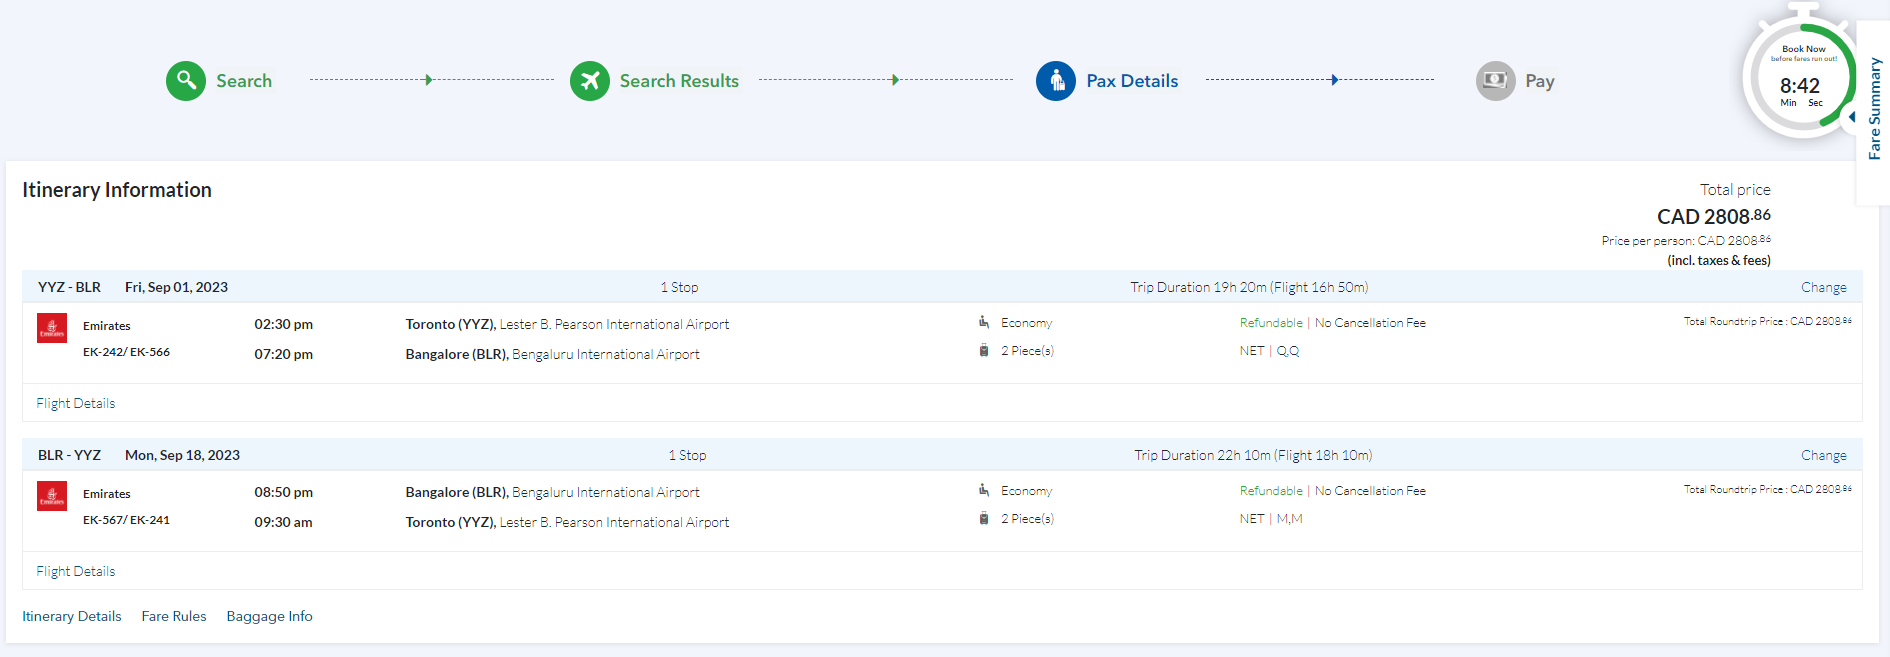Click the baggage icon on the outbound flight
Image resolution: width=1890 pixels, height=657 pixels.
[x=984, y=351]
